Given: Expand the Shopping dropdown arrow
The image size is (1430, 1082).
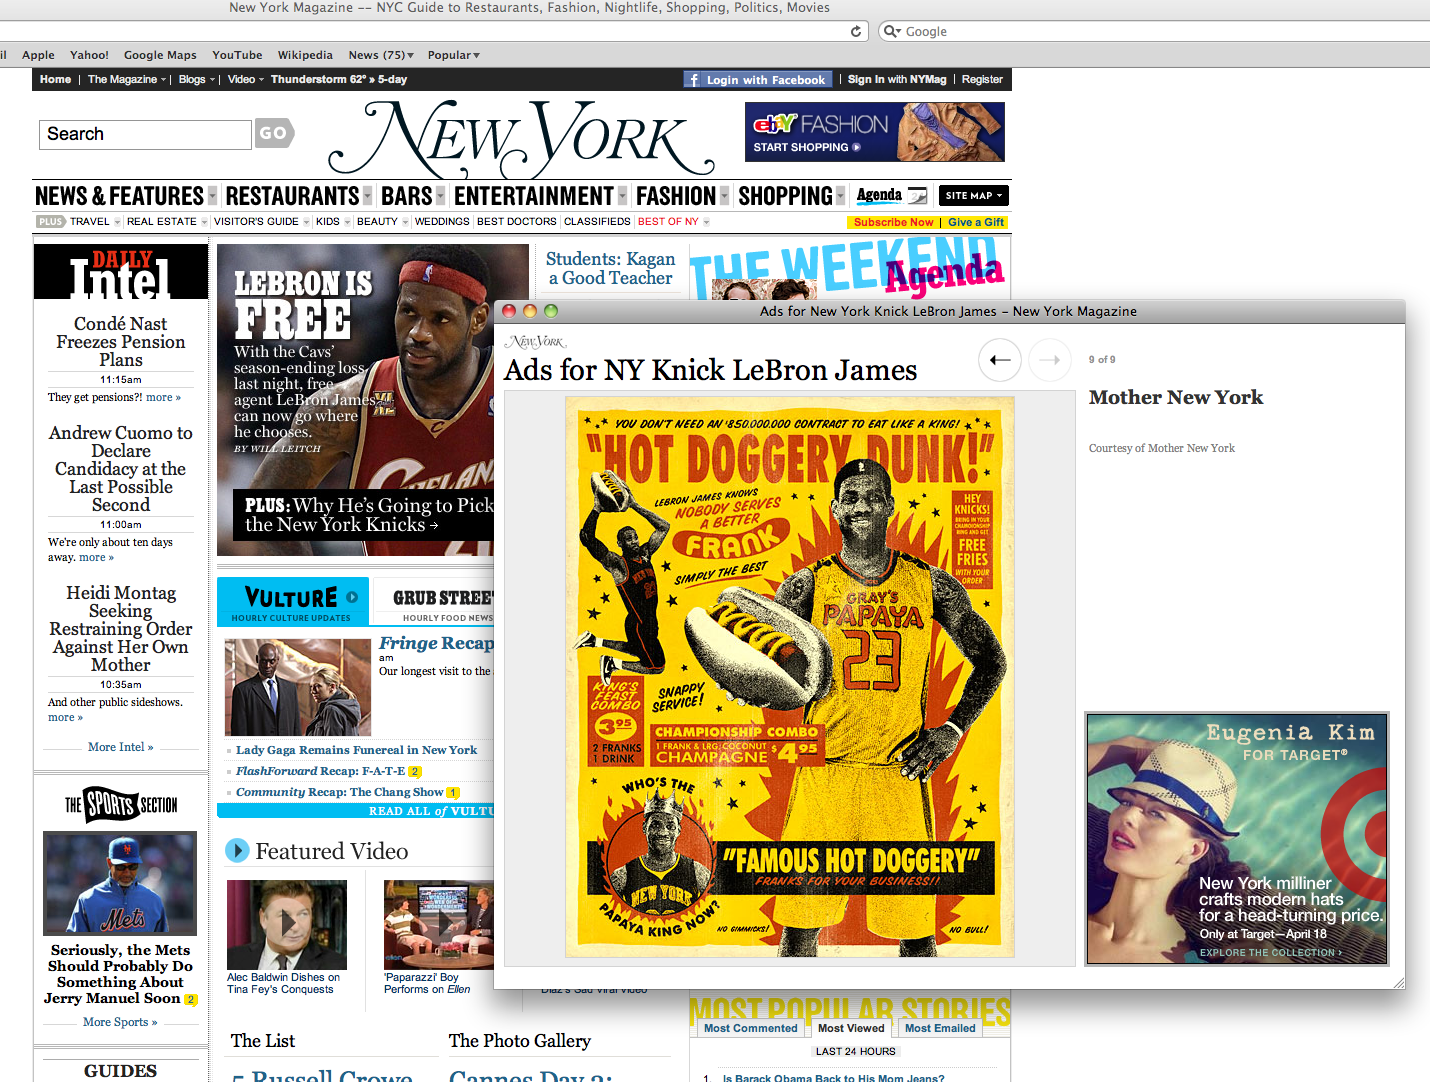Looking at the screenshot, I should (840, 196).
